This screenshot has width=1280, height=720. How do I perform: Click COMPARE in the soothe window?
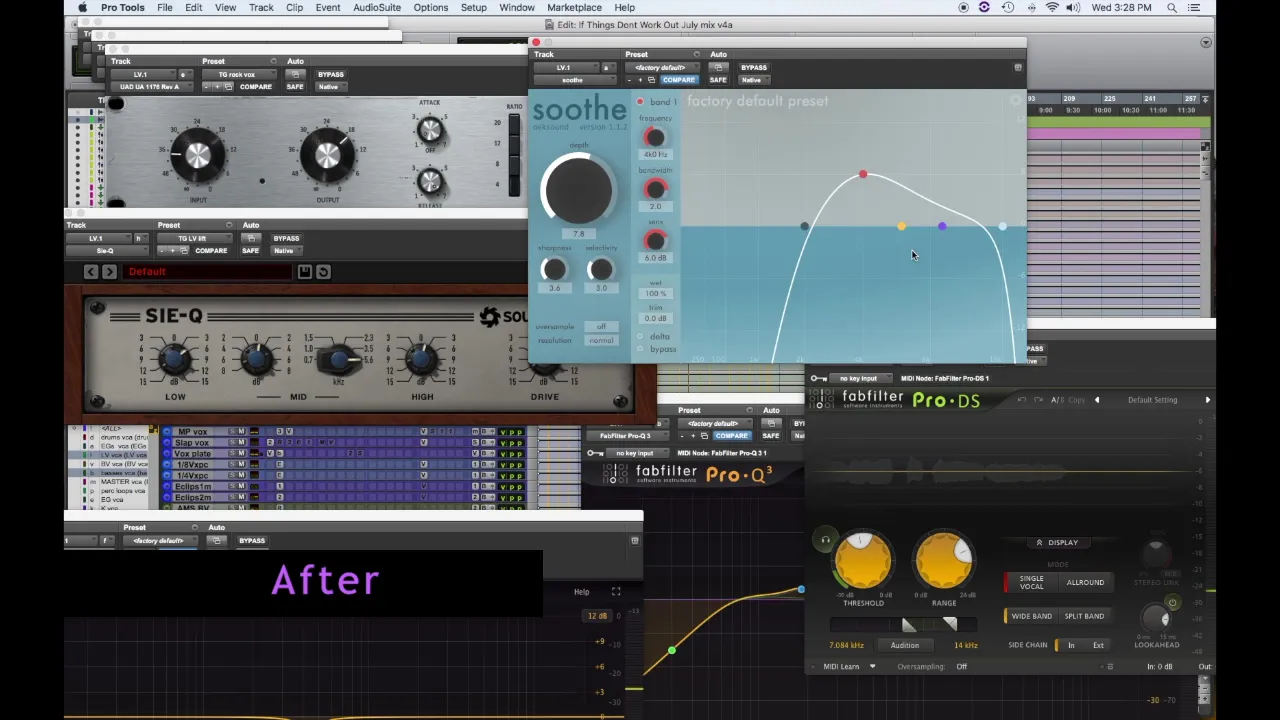[678, 80]
